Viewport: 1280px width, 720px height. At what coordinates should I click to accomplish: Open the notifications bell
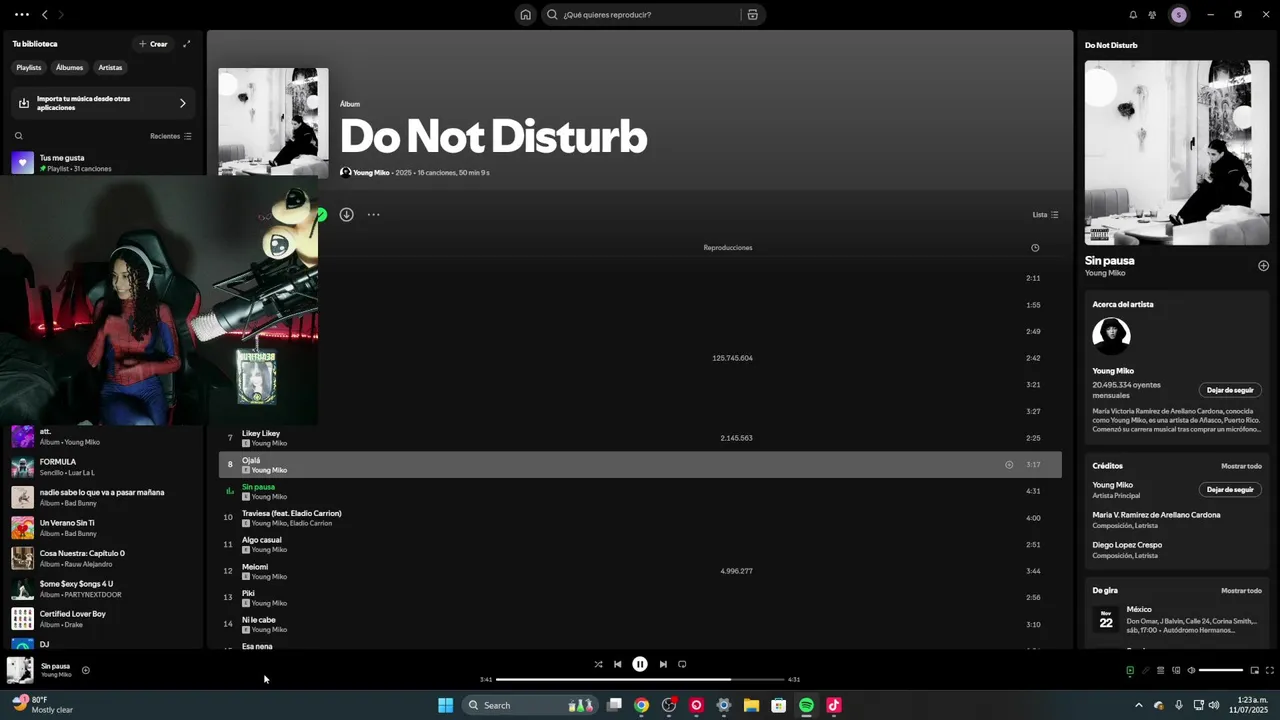(x=1133, y=15)
